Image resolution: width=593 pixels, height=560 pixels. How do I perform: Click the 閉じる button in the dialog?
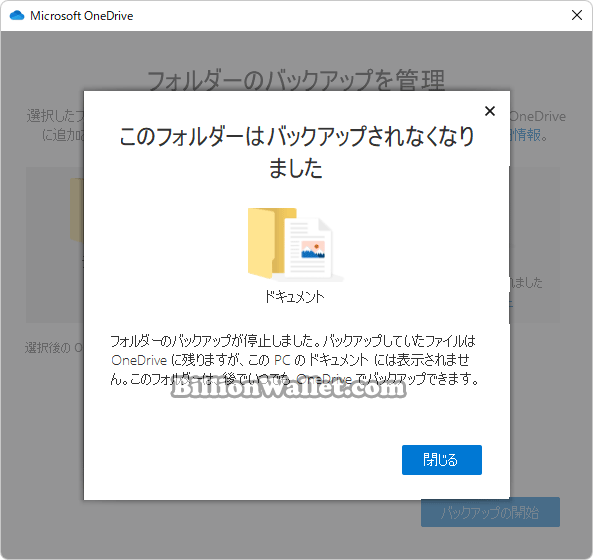pyautogui.click(x=442, y=460)
